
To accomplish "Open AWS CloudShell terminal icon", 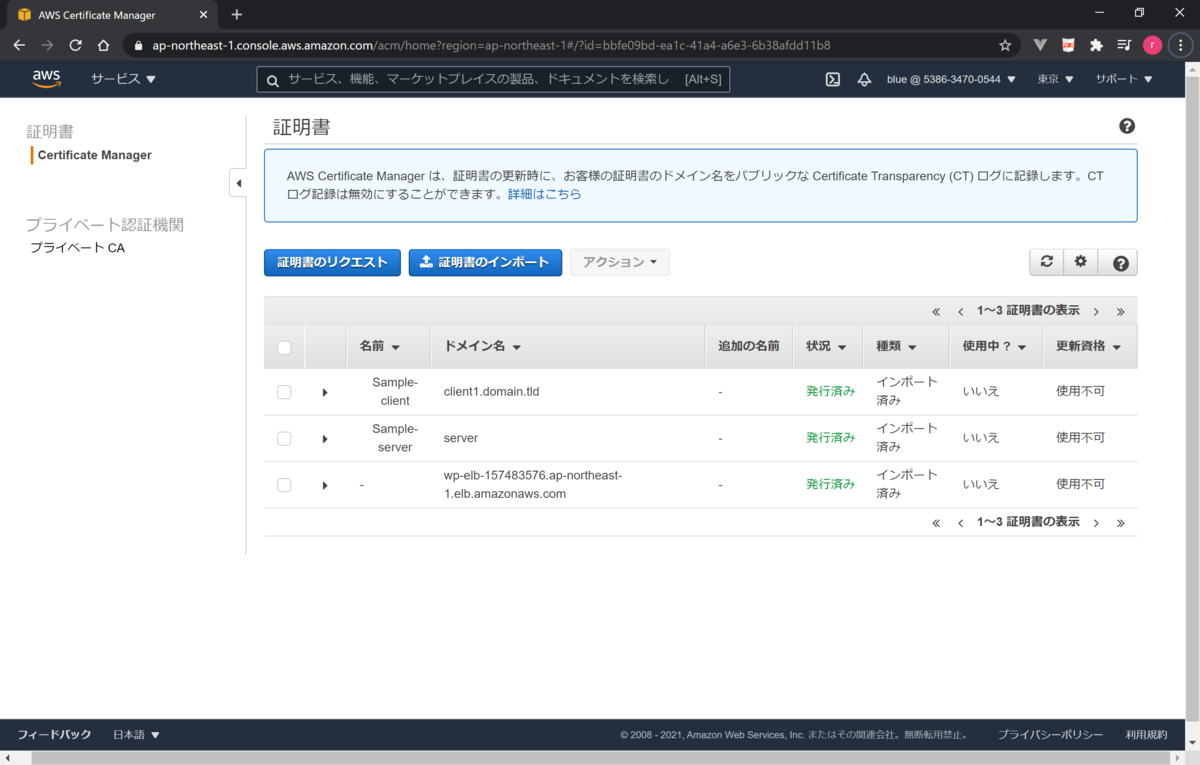I will (x=832, y=79).
